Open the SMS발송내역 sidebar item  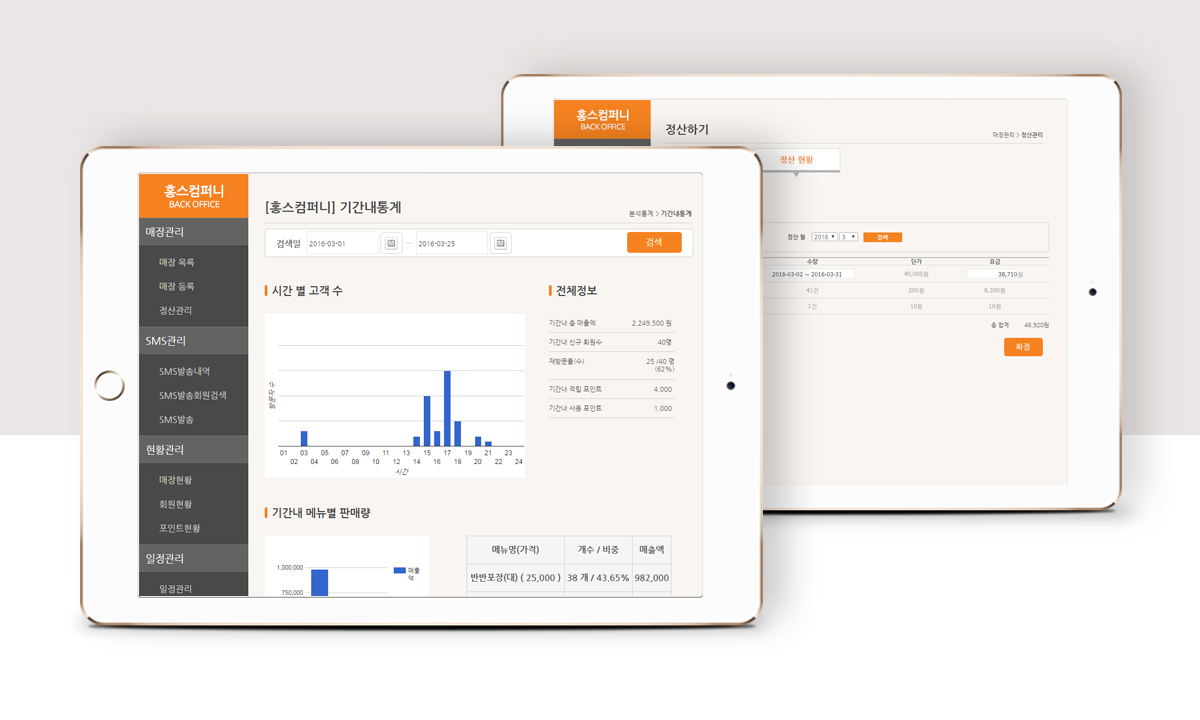click(184, 371)
